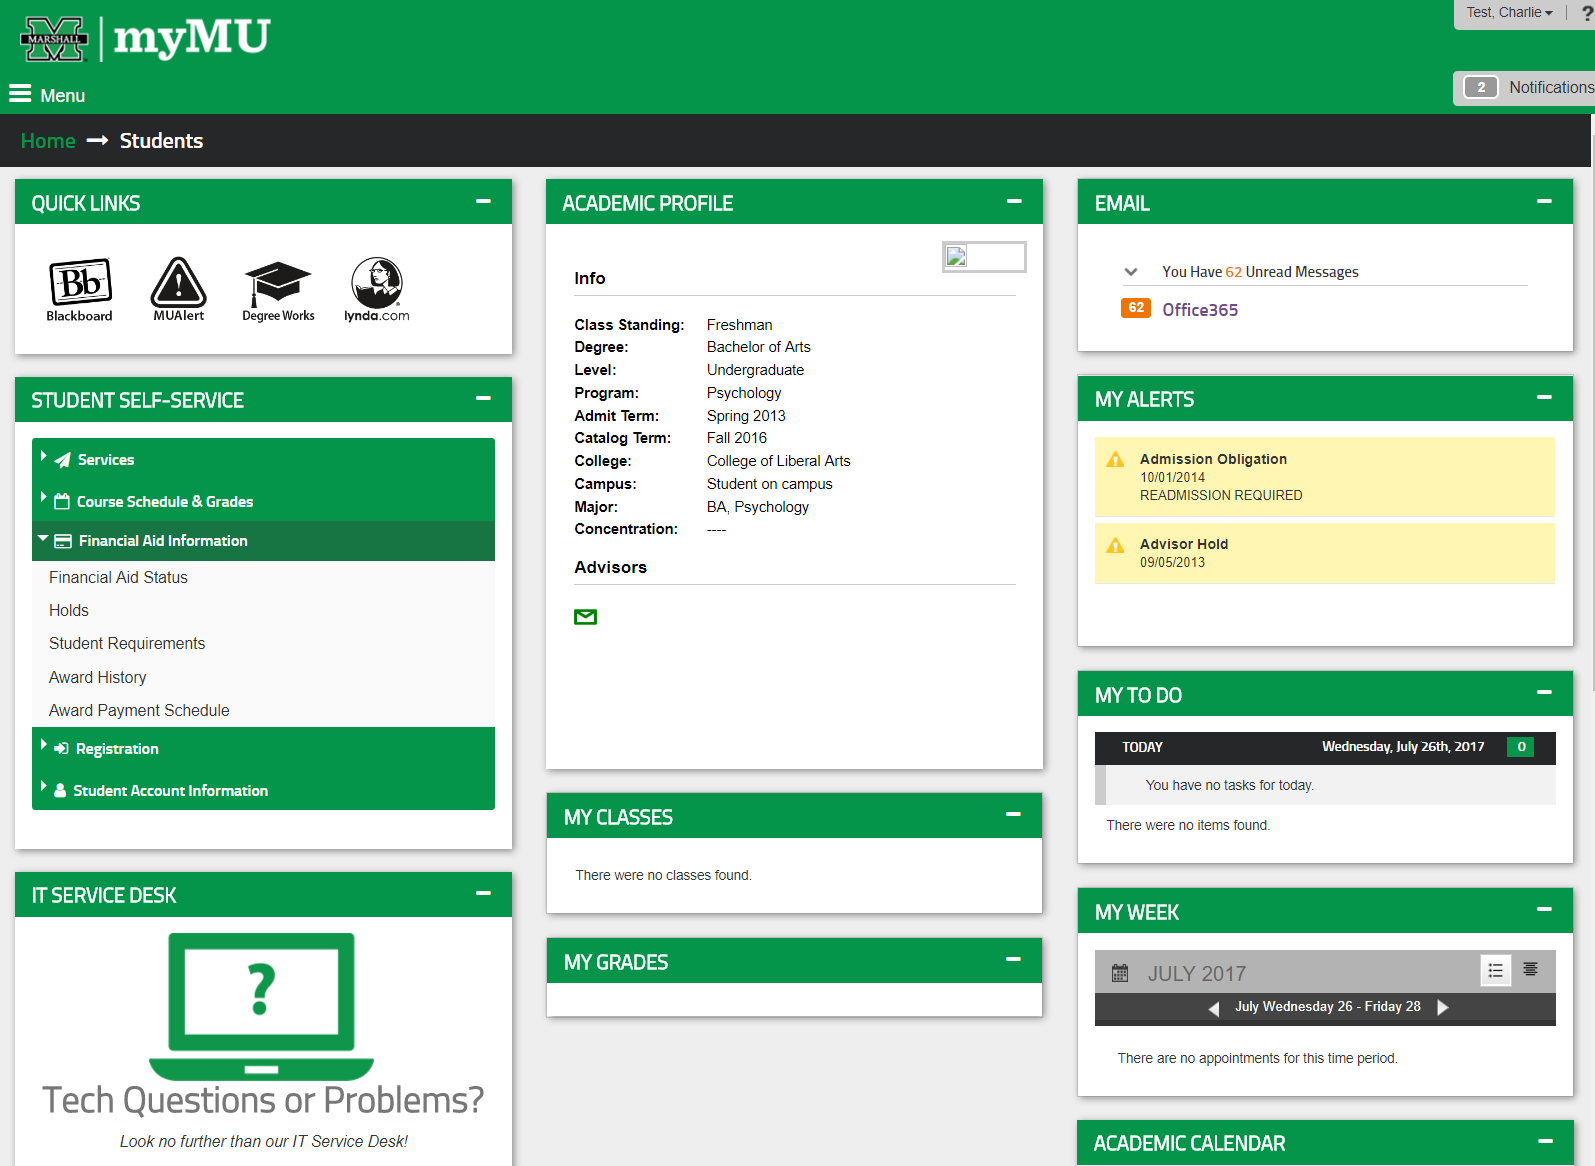Collapse the My Alerts panel

1544,398
